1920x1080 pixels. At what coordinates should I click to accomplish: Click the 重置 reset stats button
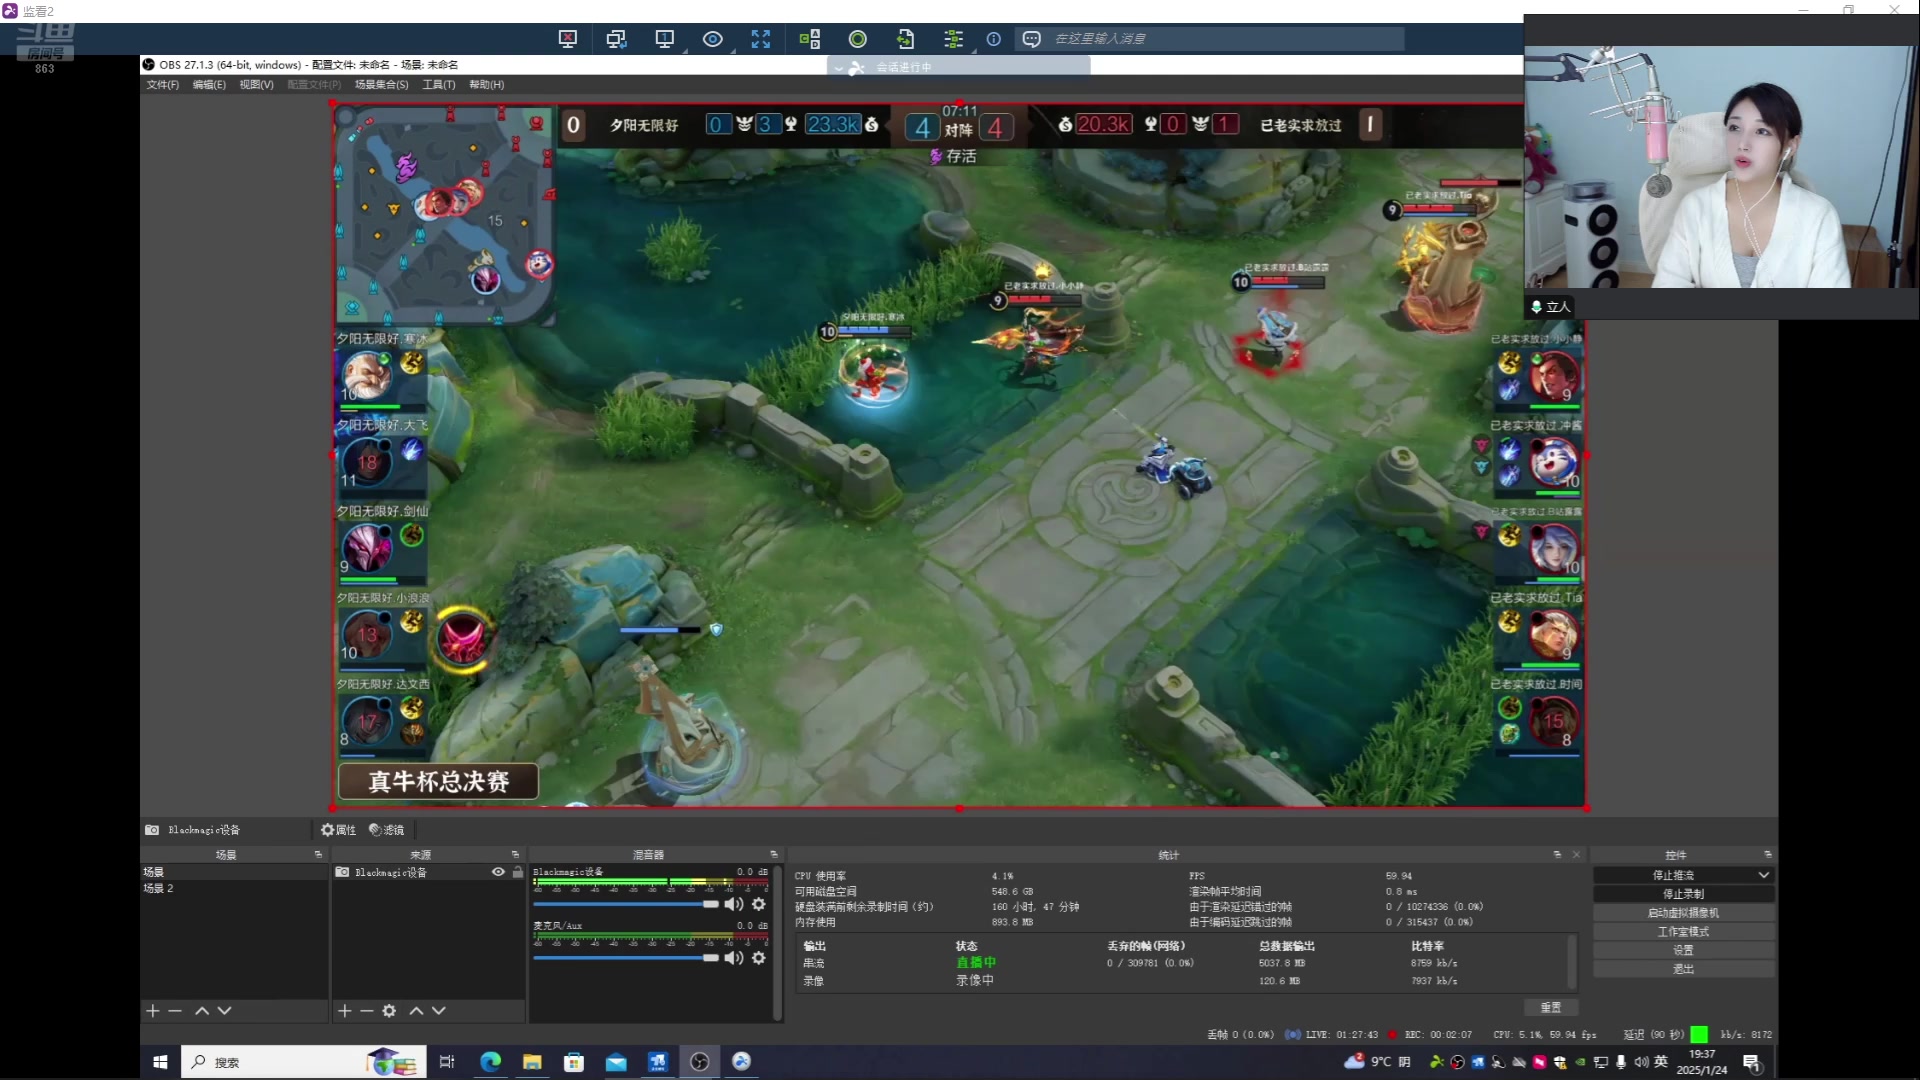pos(1551,1008)
